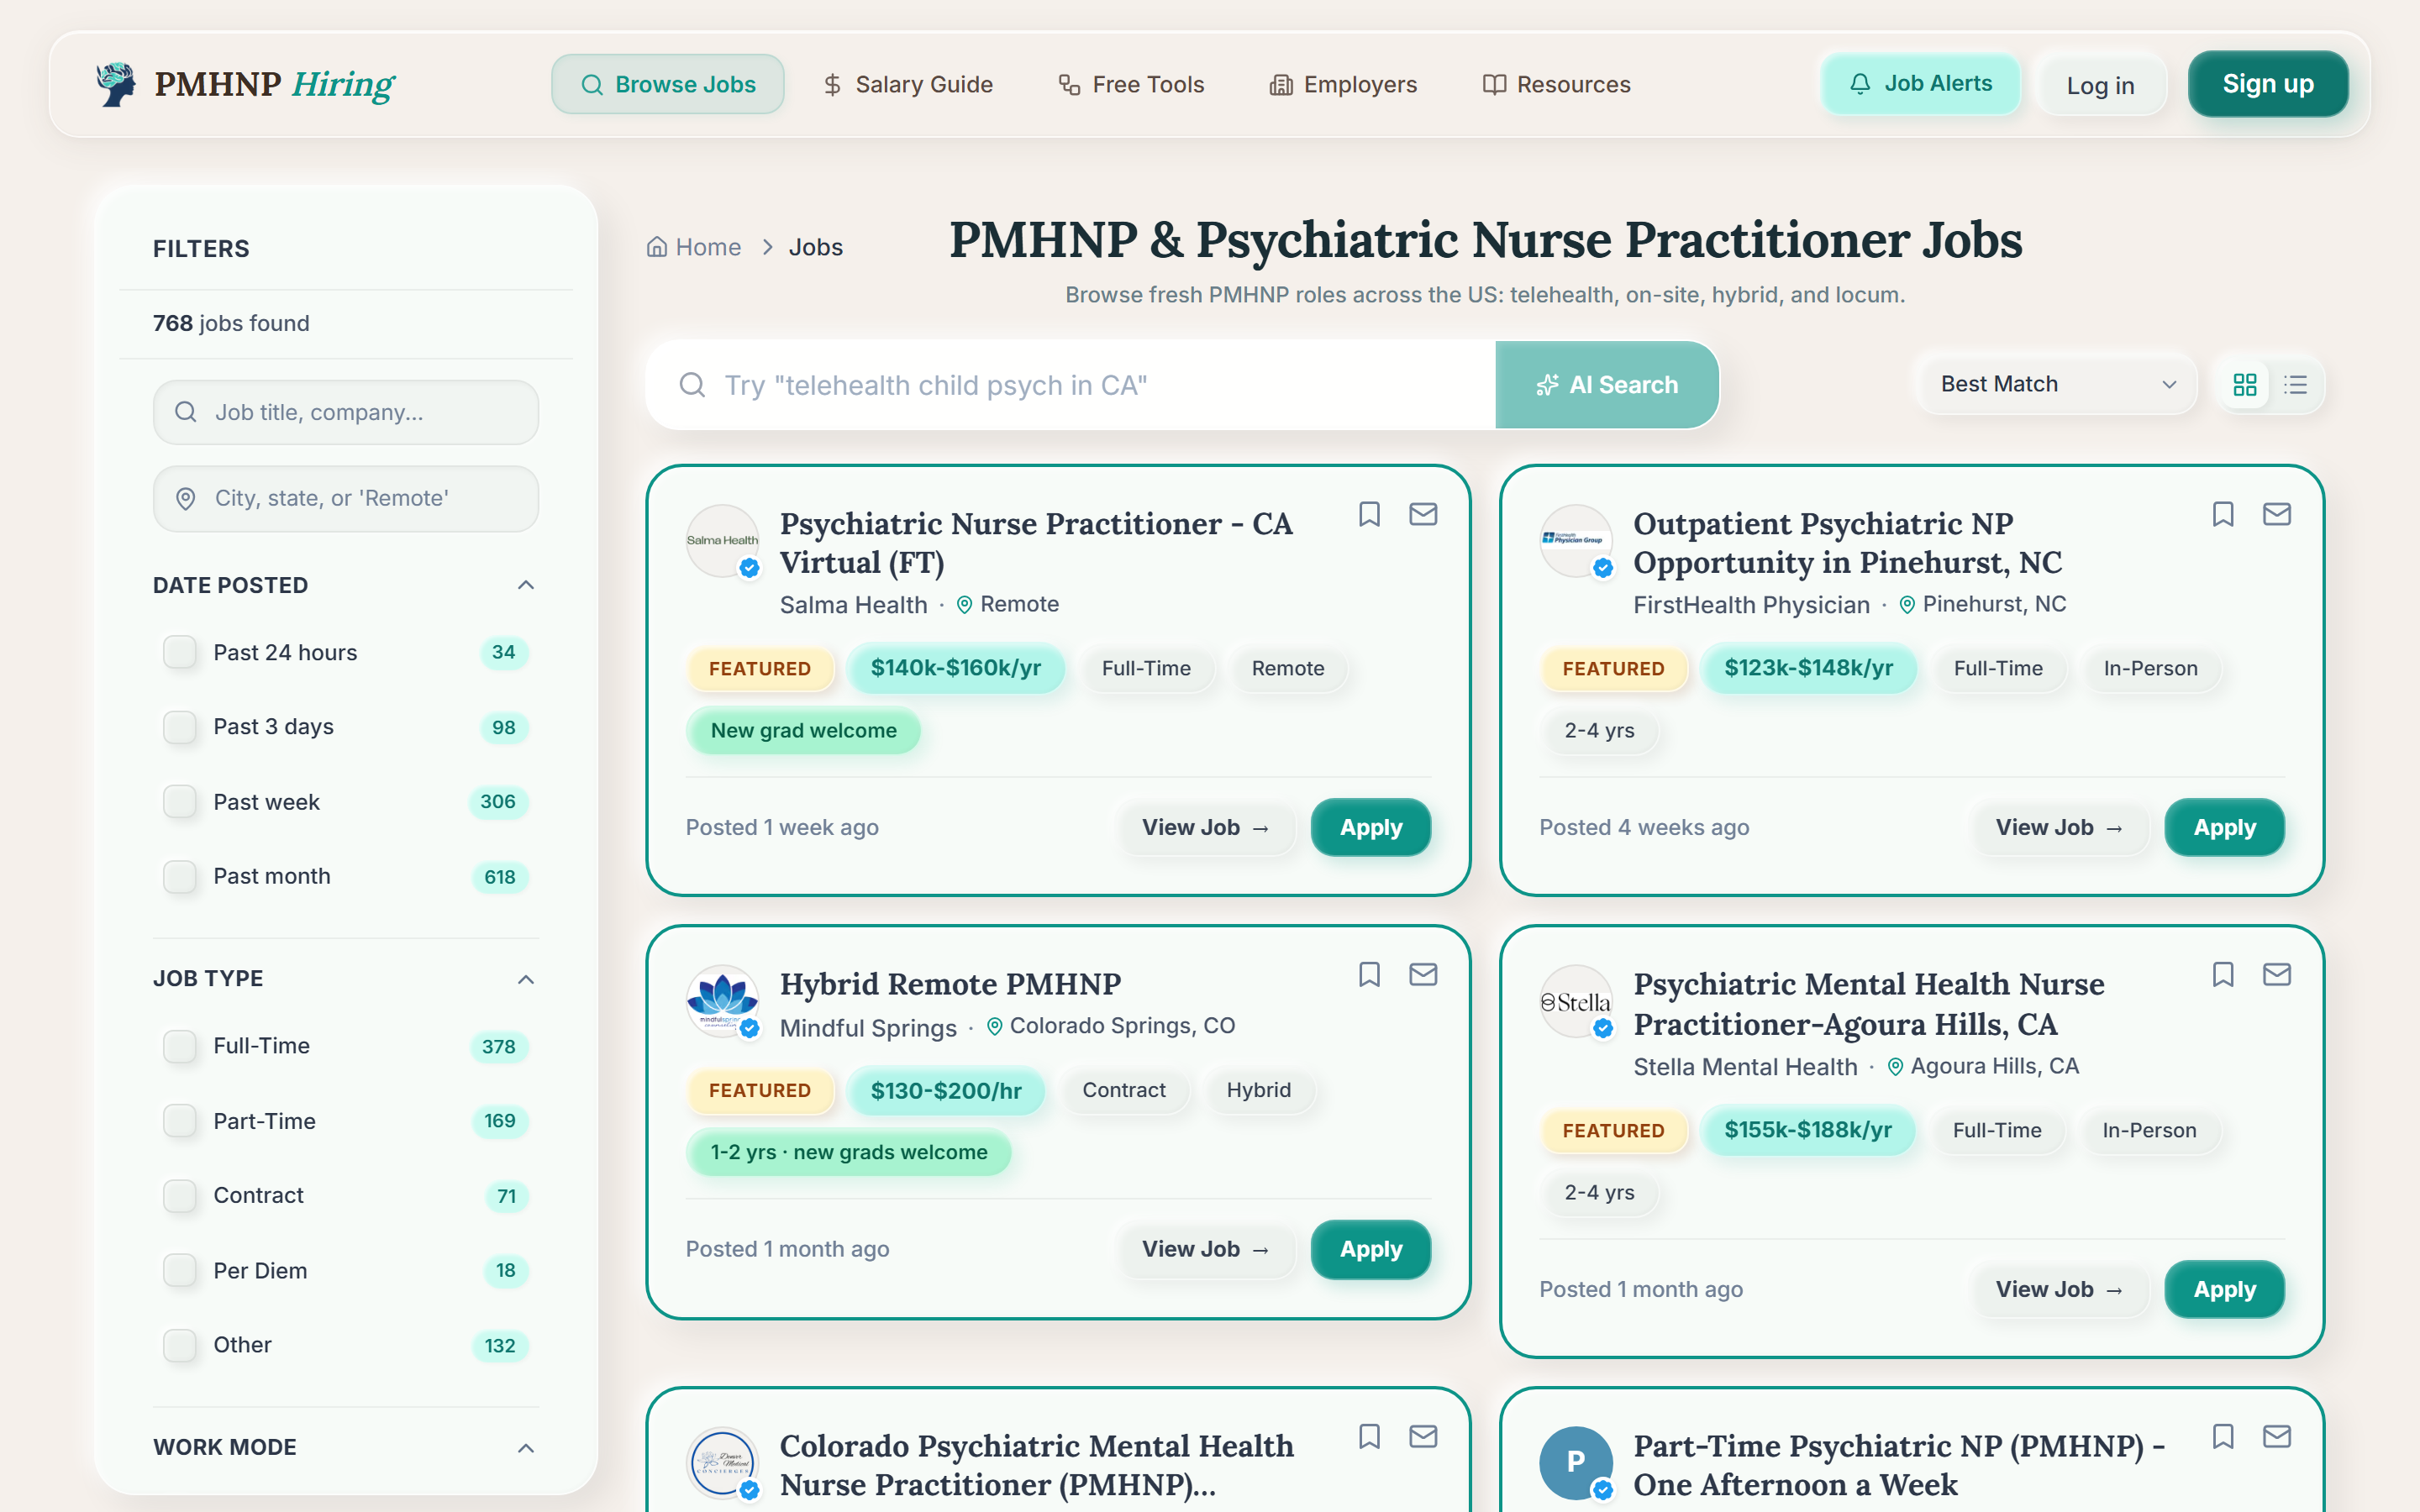
Task: Open the Employers nav item
Action: (x=1344, y=84)
